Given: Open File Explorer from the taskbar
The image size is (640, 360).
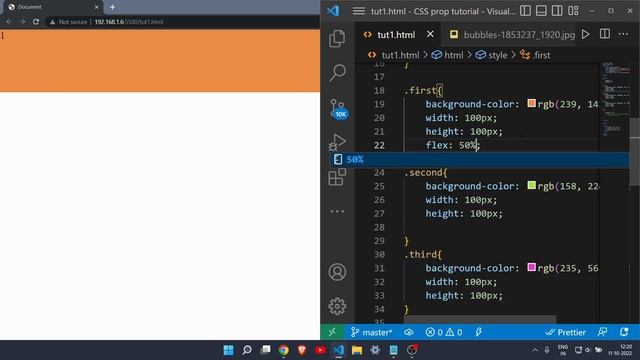Looking at the screenshot, I should (357, 350).
